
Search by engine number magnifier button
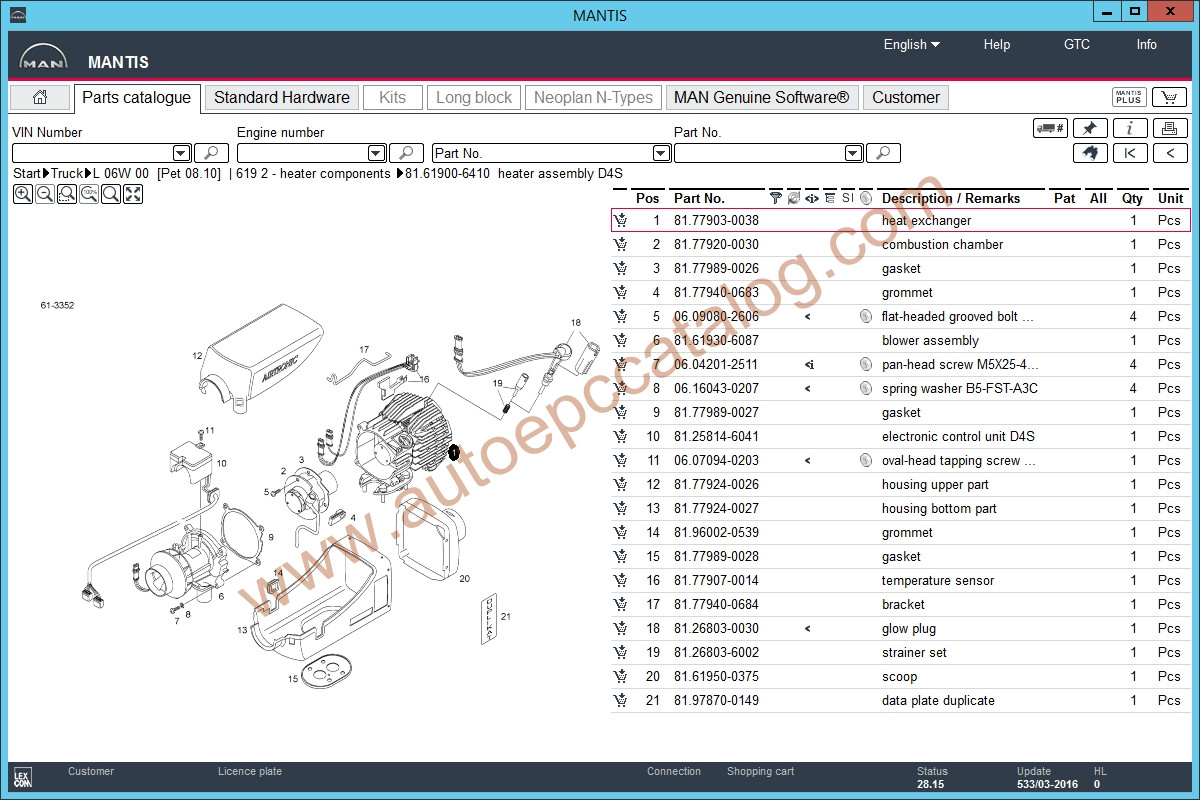pos(406,153)
